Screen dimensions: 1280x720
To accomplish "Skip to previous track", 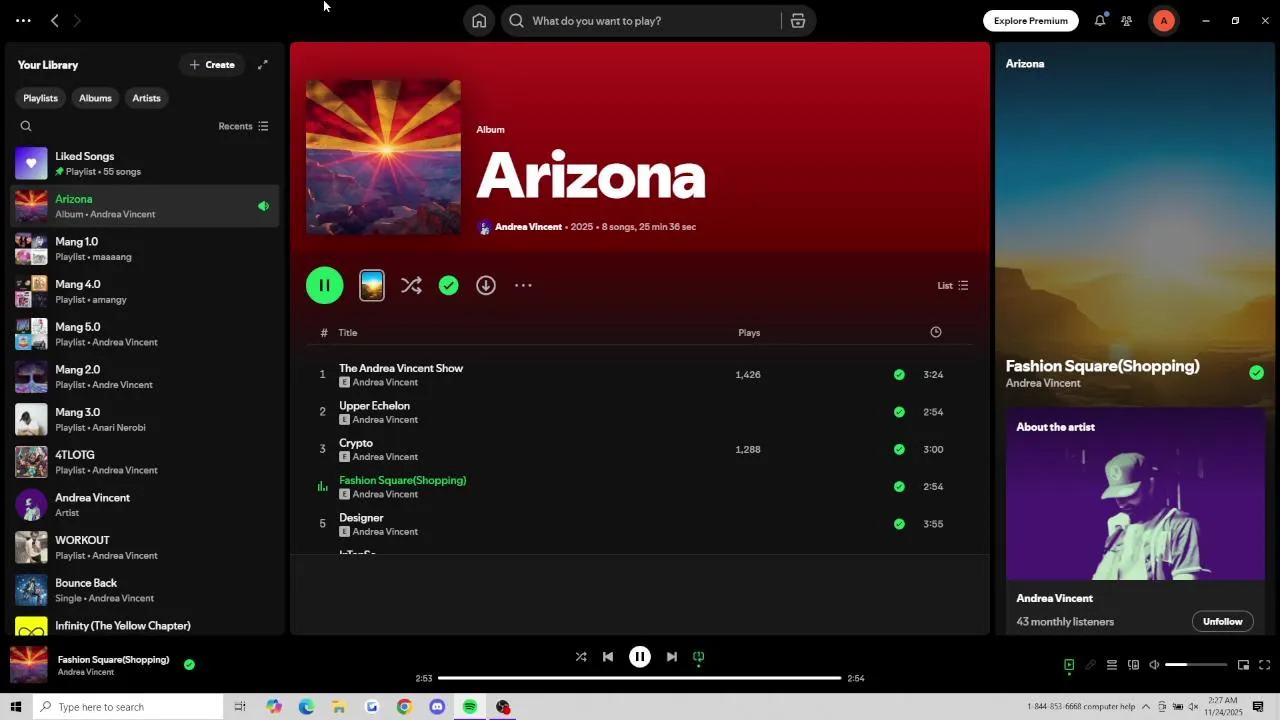I will [x=608, y=657].
